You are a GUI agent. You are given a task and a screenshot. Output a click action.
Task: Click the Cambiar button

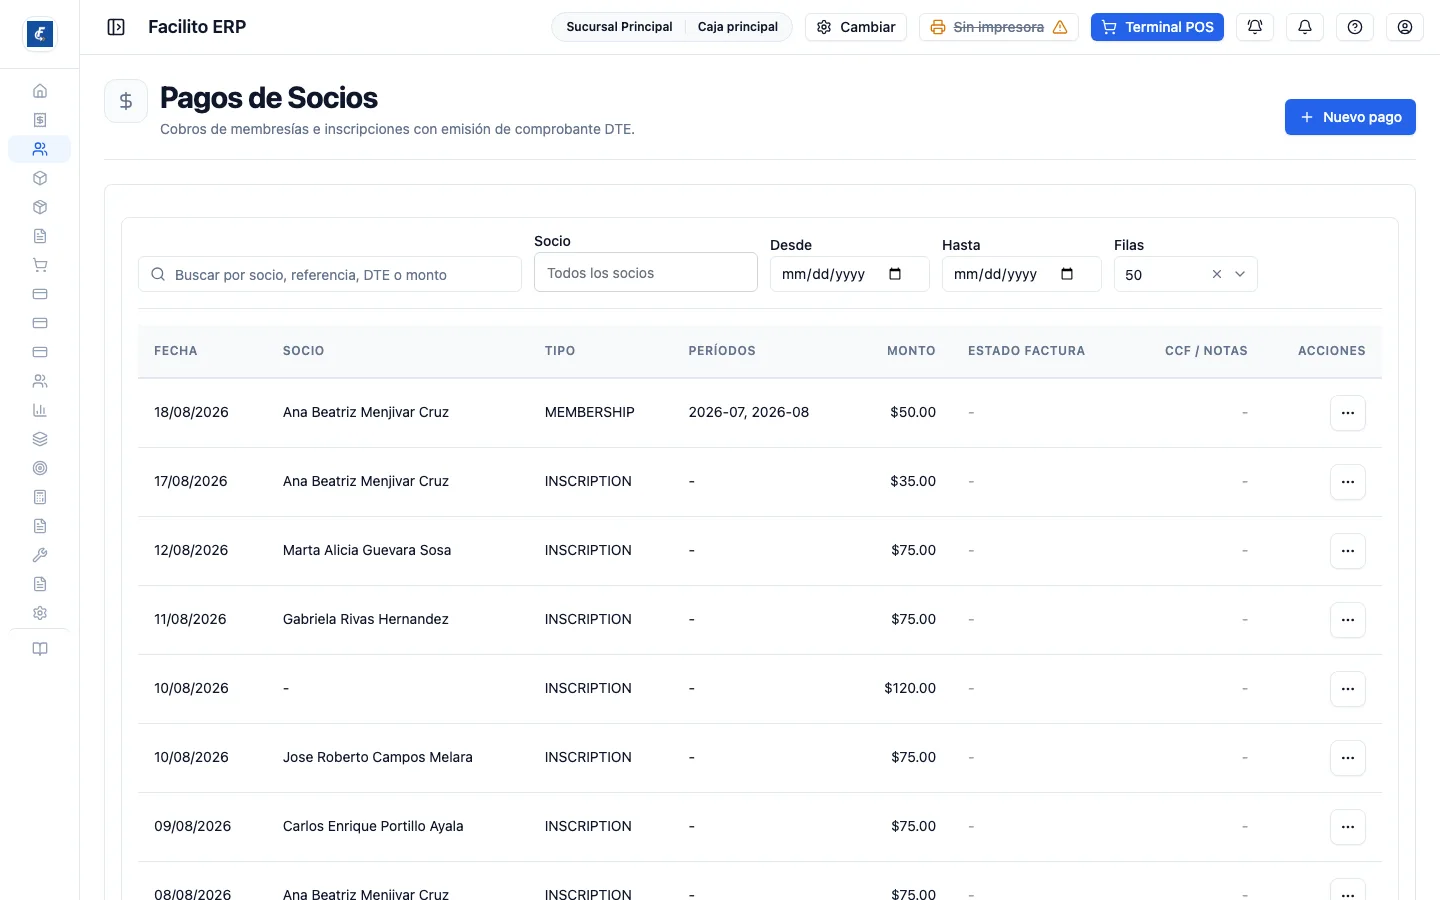(x=856, y=27)
